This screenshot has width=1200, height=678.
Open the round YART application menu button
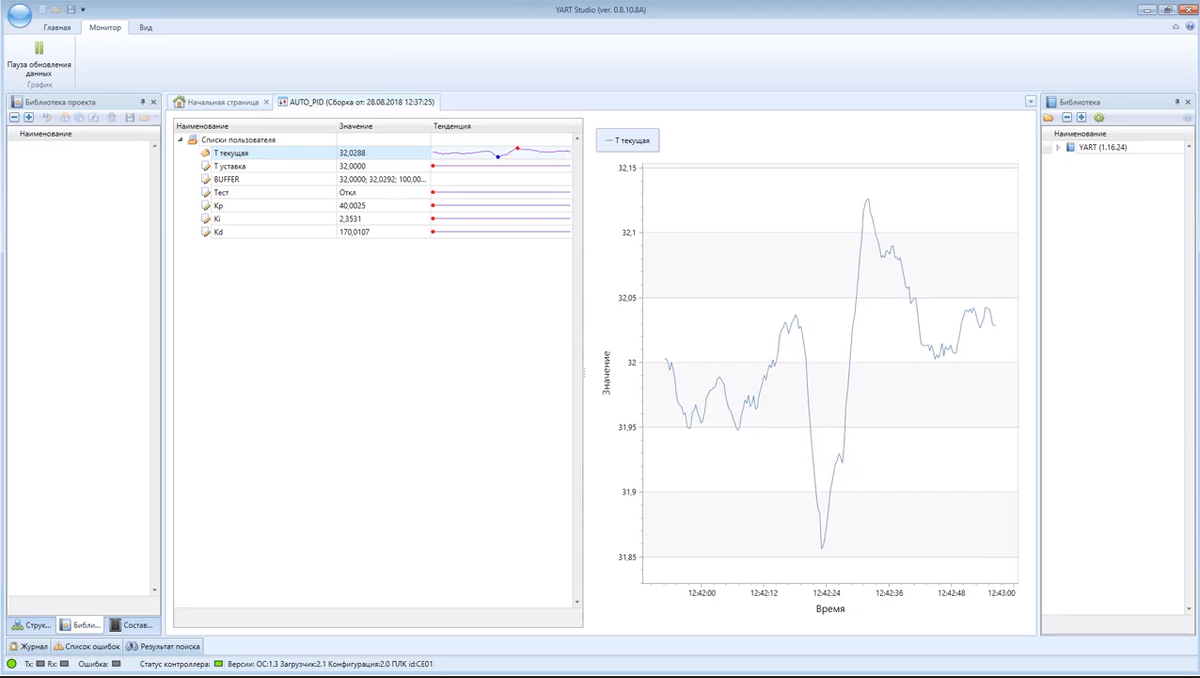point(20,13)
